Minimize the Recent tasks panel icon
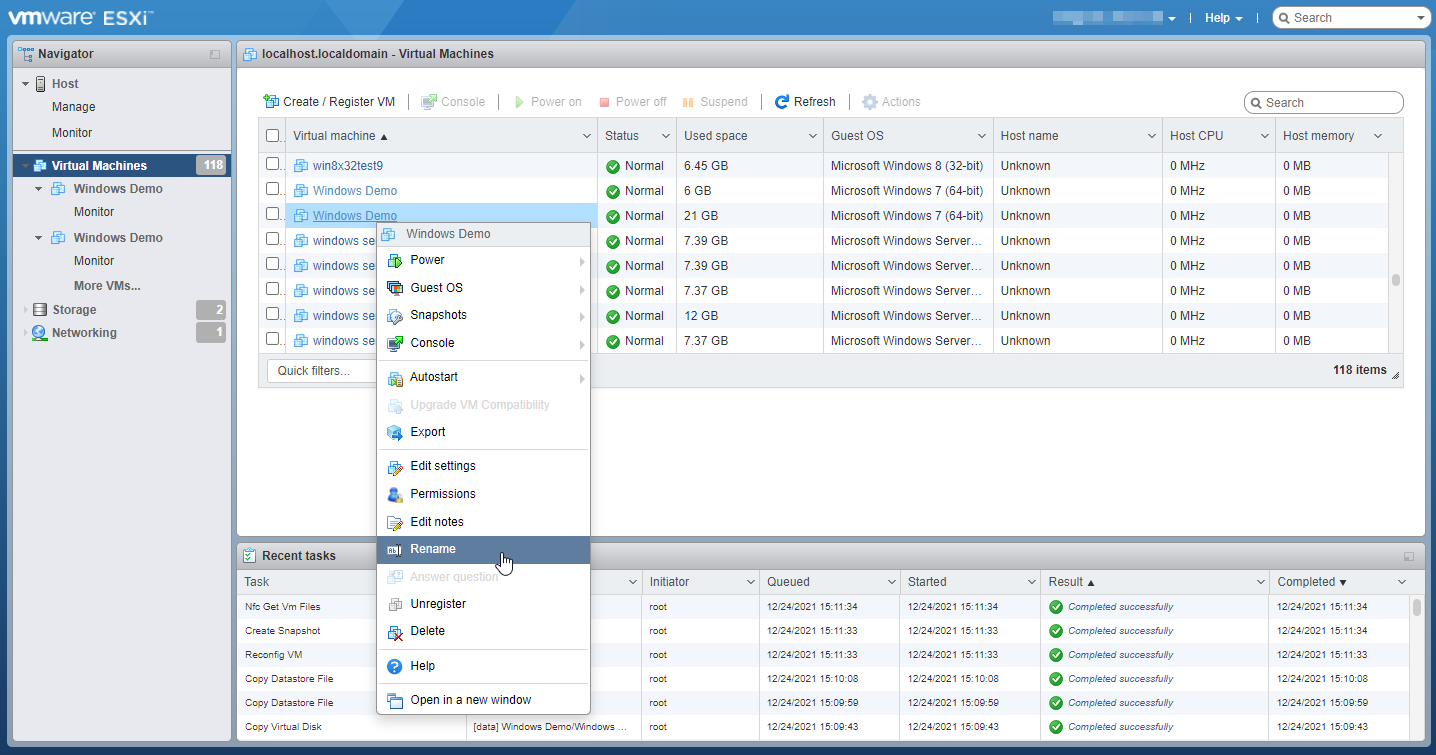The height and width of the screenshot is (755, 1436). click(x=1409, y=556)
